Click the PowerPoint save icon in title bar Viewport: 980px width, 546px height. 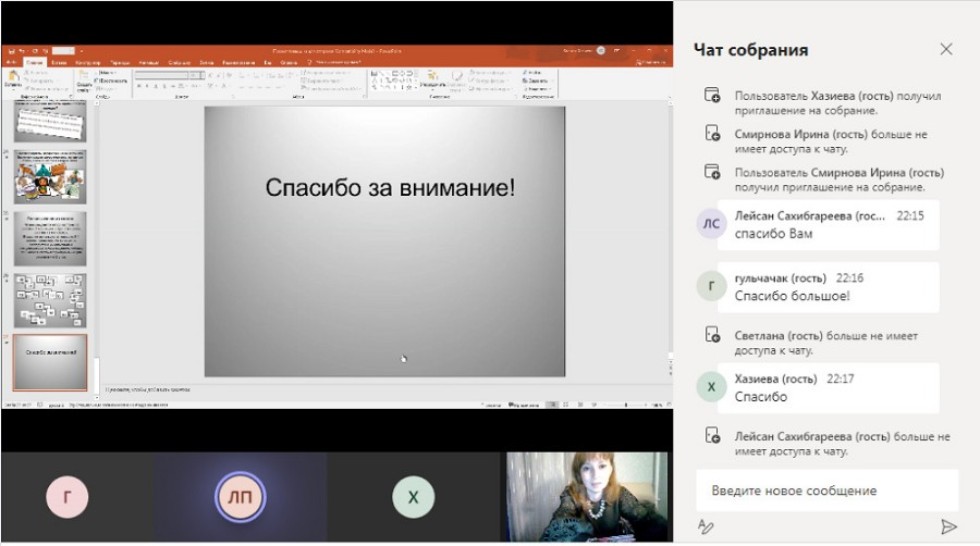click(9, 50)
